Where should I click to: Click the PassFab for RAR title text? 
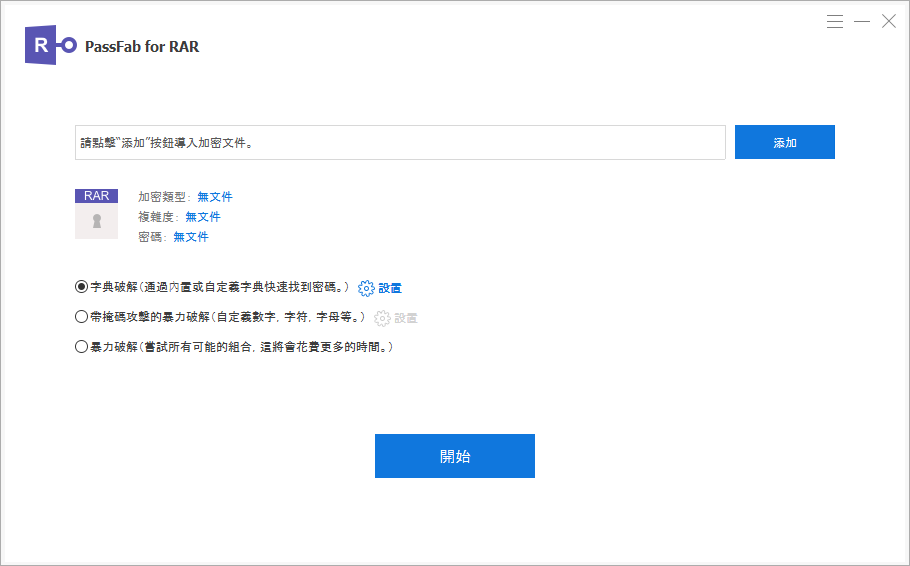coord(142,46)
